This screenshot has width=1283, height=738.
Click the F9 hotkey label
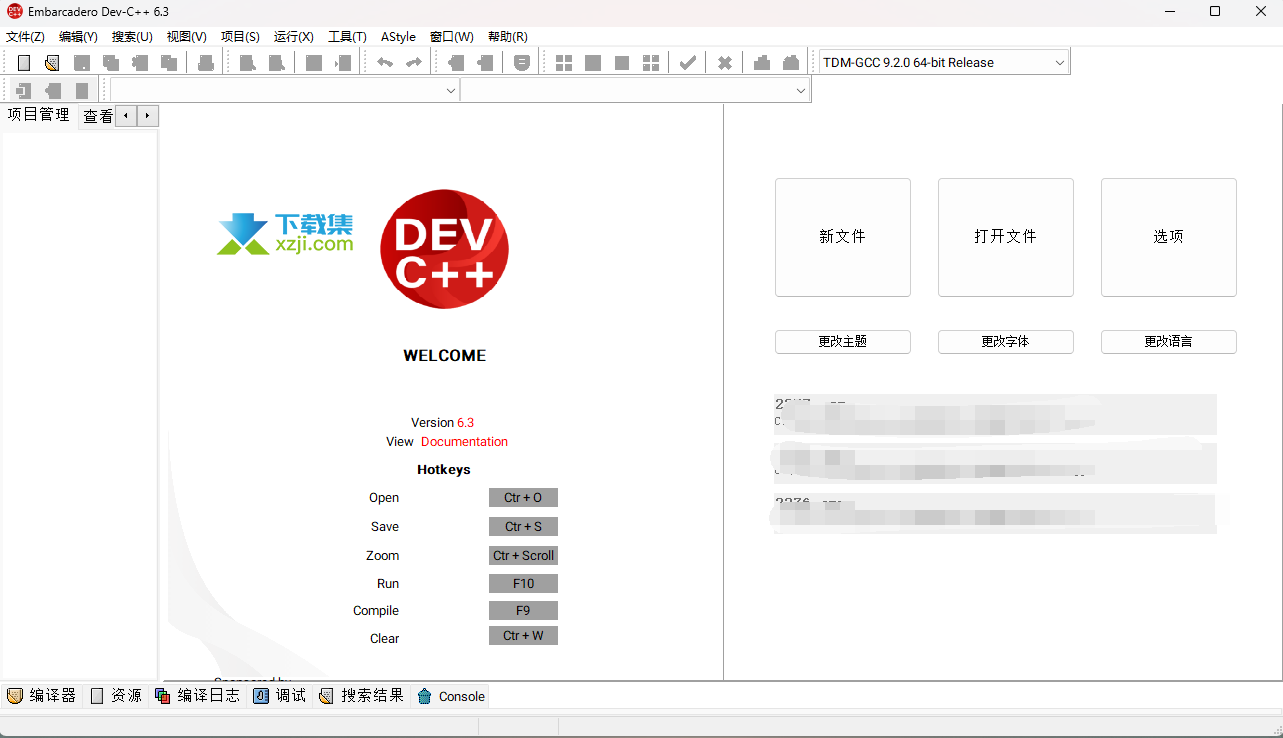point(523,611)
